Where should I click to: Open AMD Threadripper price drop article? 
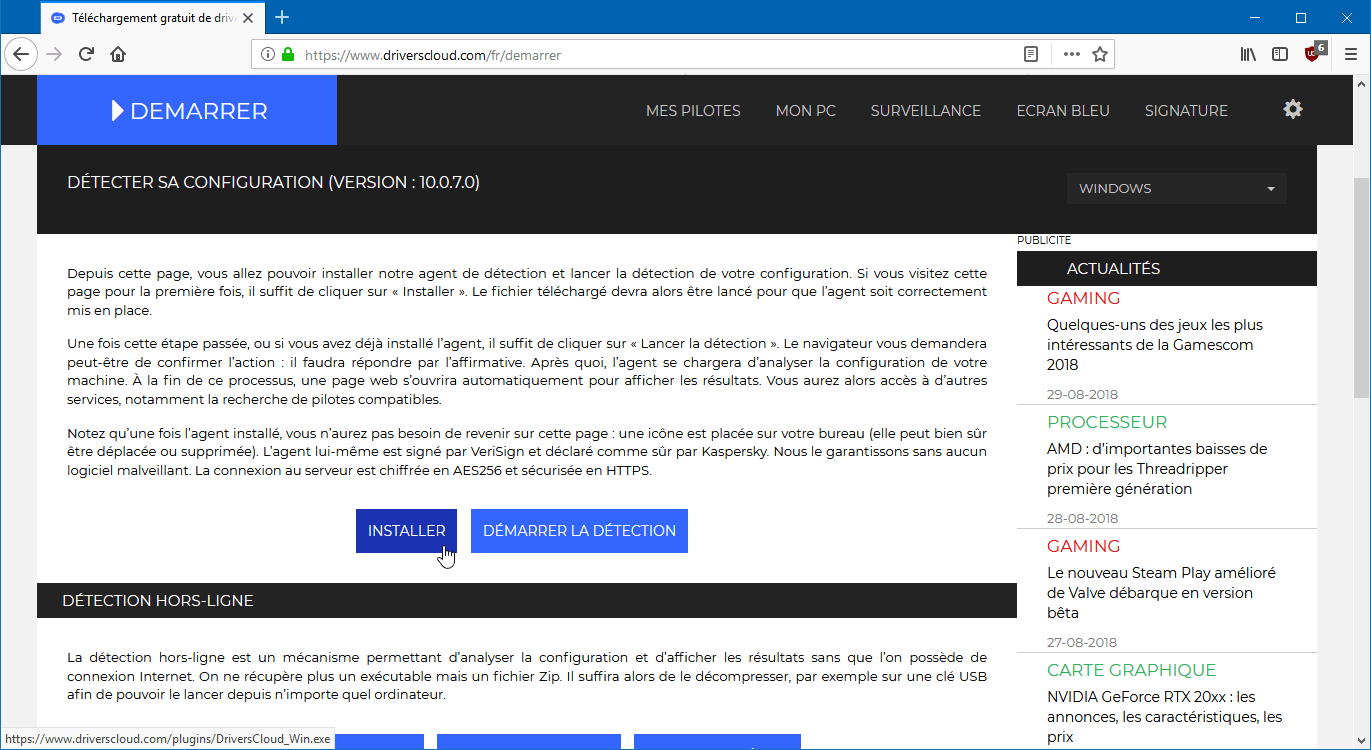[1157, 469]
